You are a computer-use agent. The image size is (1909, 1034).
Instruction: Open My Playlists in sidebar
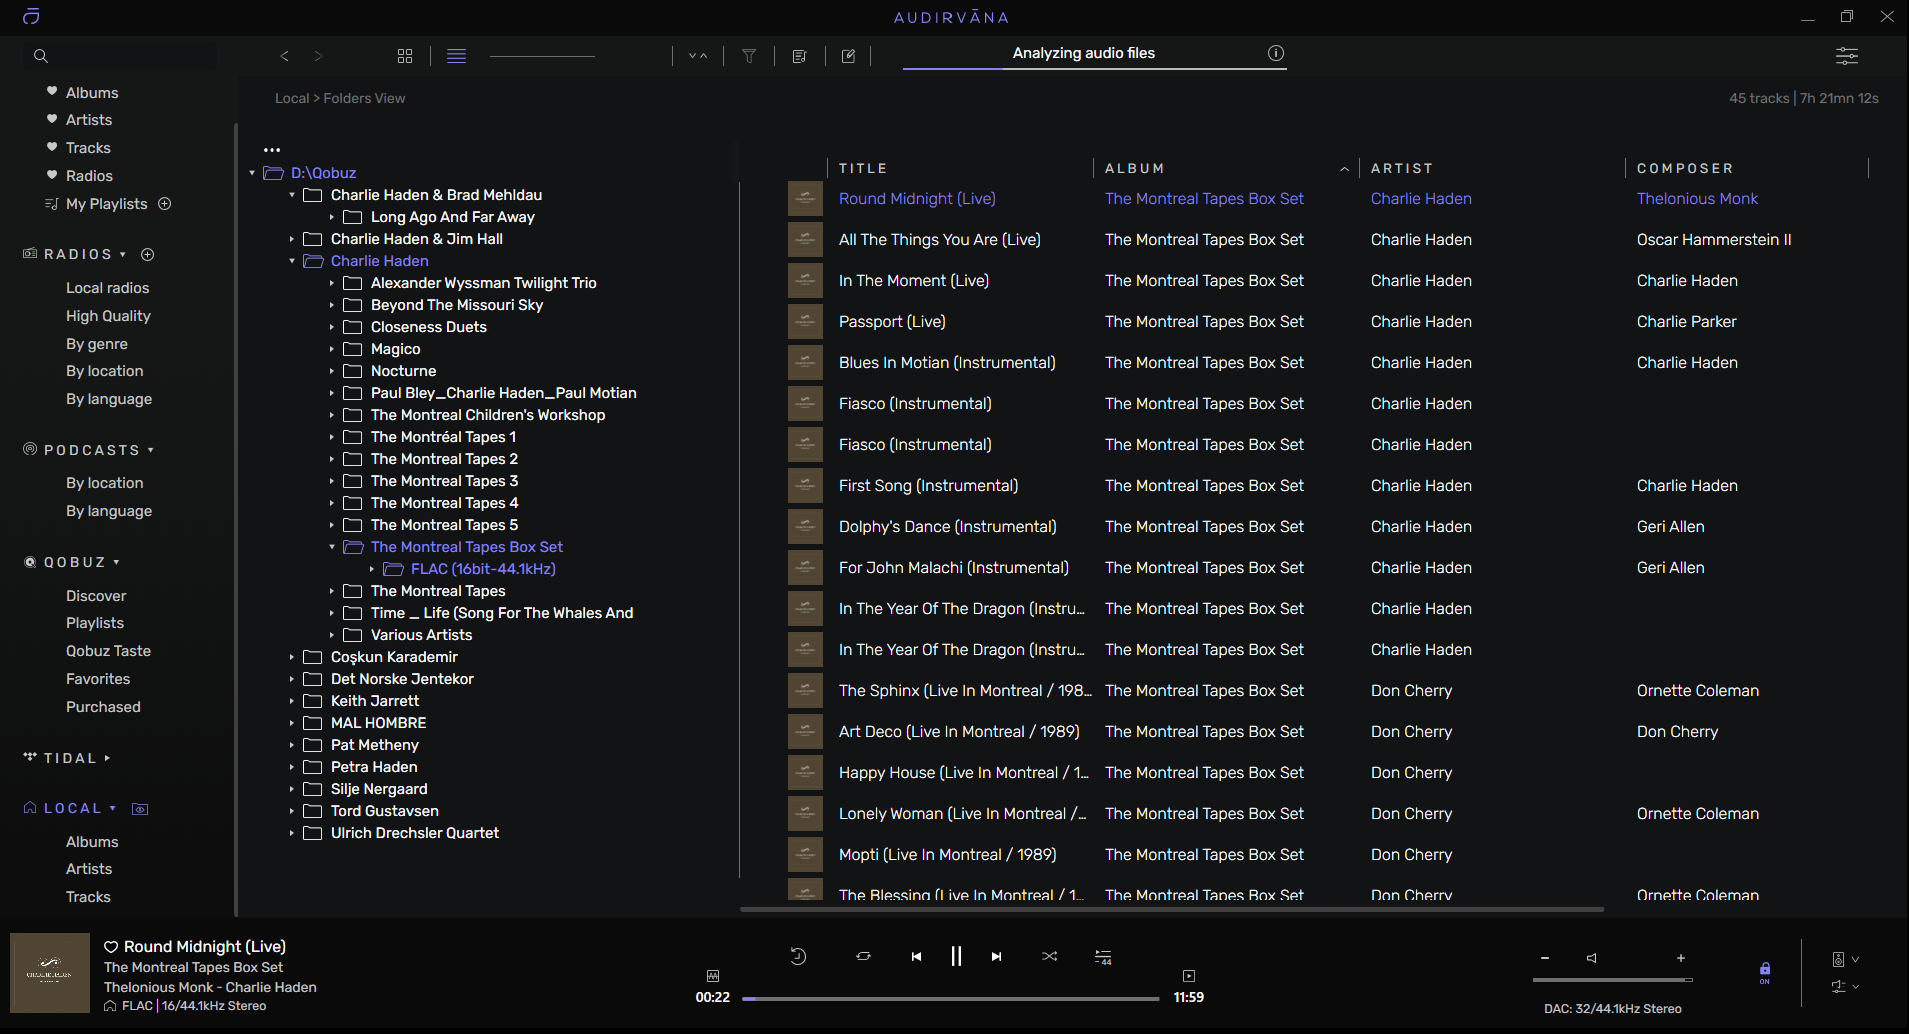pos(106,203)
